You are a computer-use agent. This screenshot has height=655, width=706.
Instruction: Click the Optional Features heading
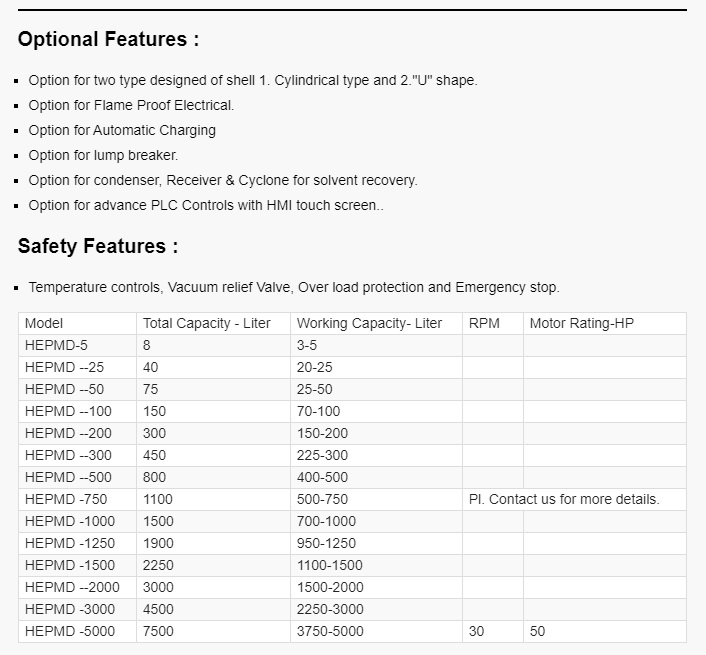(108, 40)
